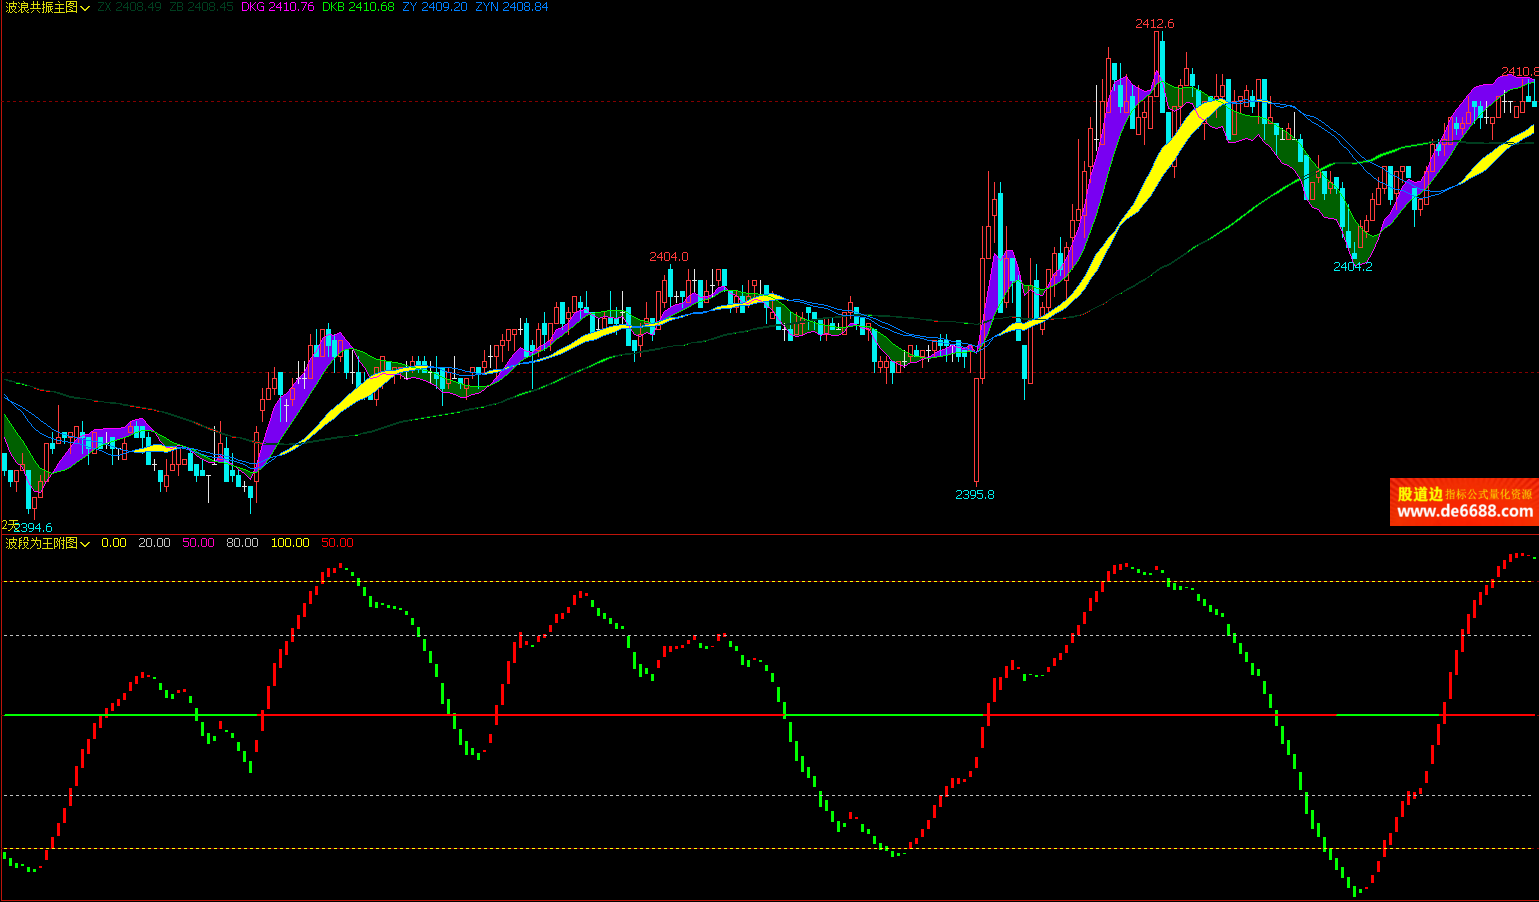Click the ZX 2408.49 indicator value
Image resolution: width=1539 pixels, height=902 pixels.
(x=129, y=7)
